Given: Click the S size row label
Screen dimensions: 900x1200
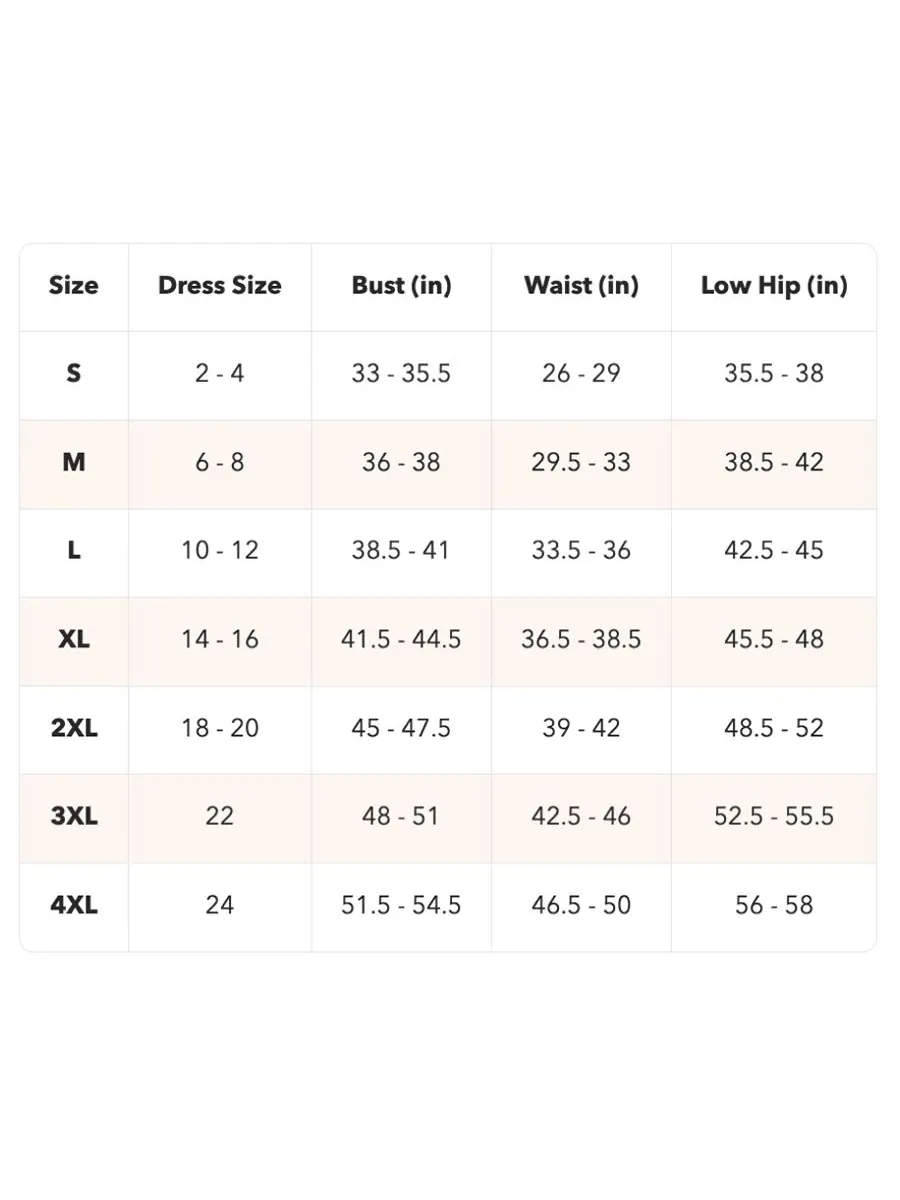Looking at the screenshot, I should pyautogui.click(x=74, y=374).
